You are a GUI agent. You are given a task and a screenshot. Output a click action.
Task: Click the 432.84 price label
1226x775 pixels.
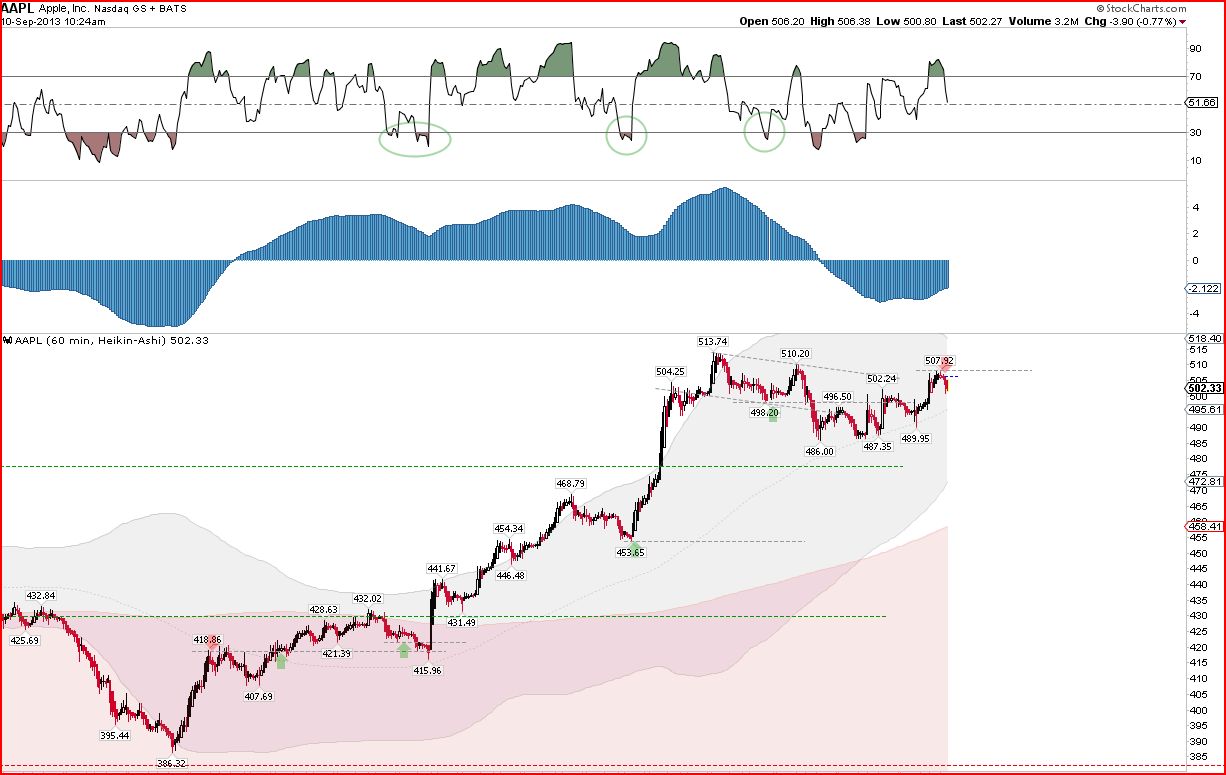click(x=40, y=595)
